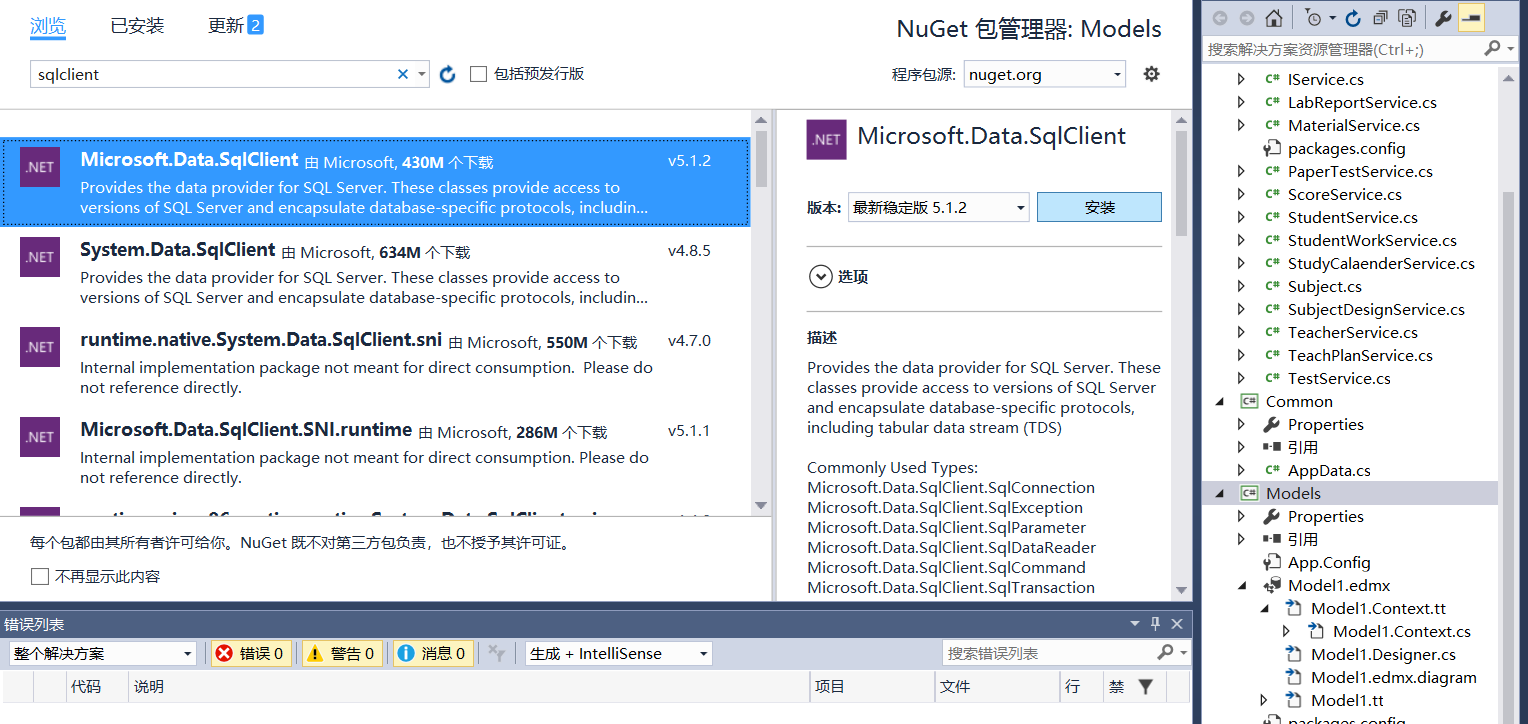Clear the sqlclient search text with X
The height and width of the screenshot is (724, 1528).
tap(403, 74)
